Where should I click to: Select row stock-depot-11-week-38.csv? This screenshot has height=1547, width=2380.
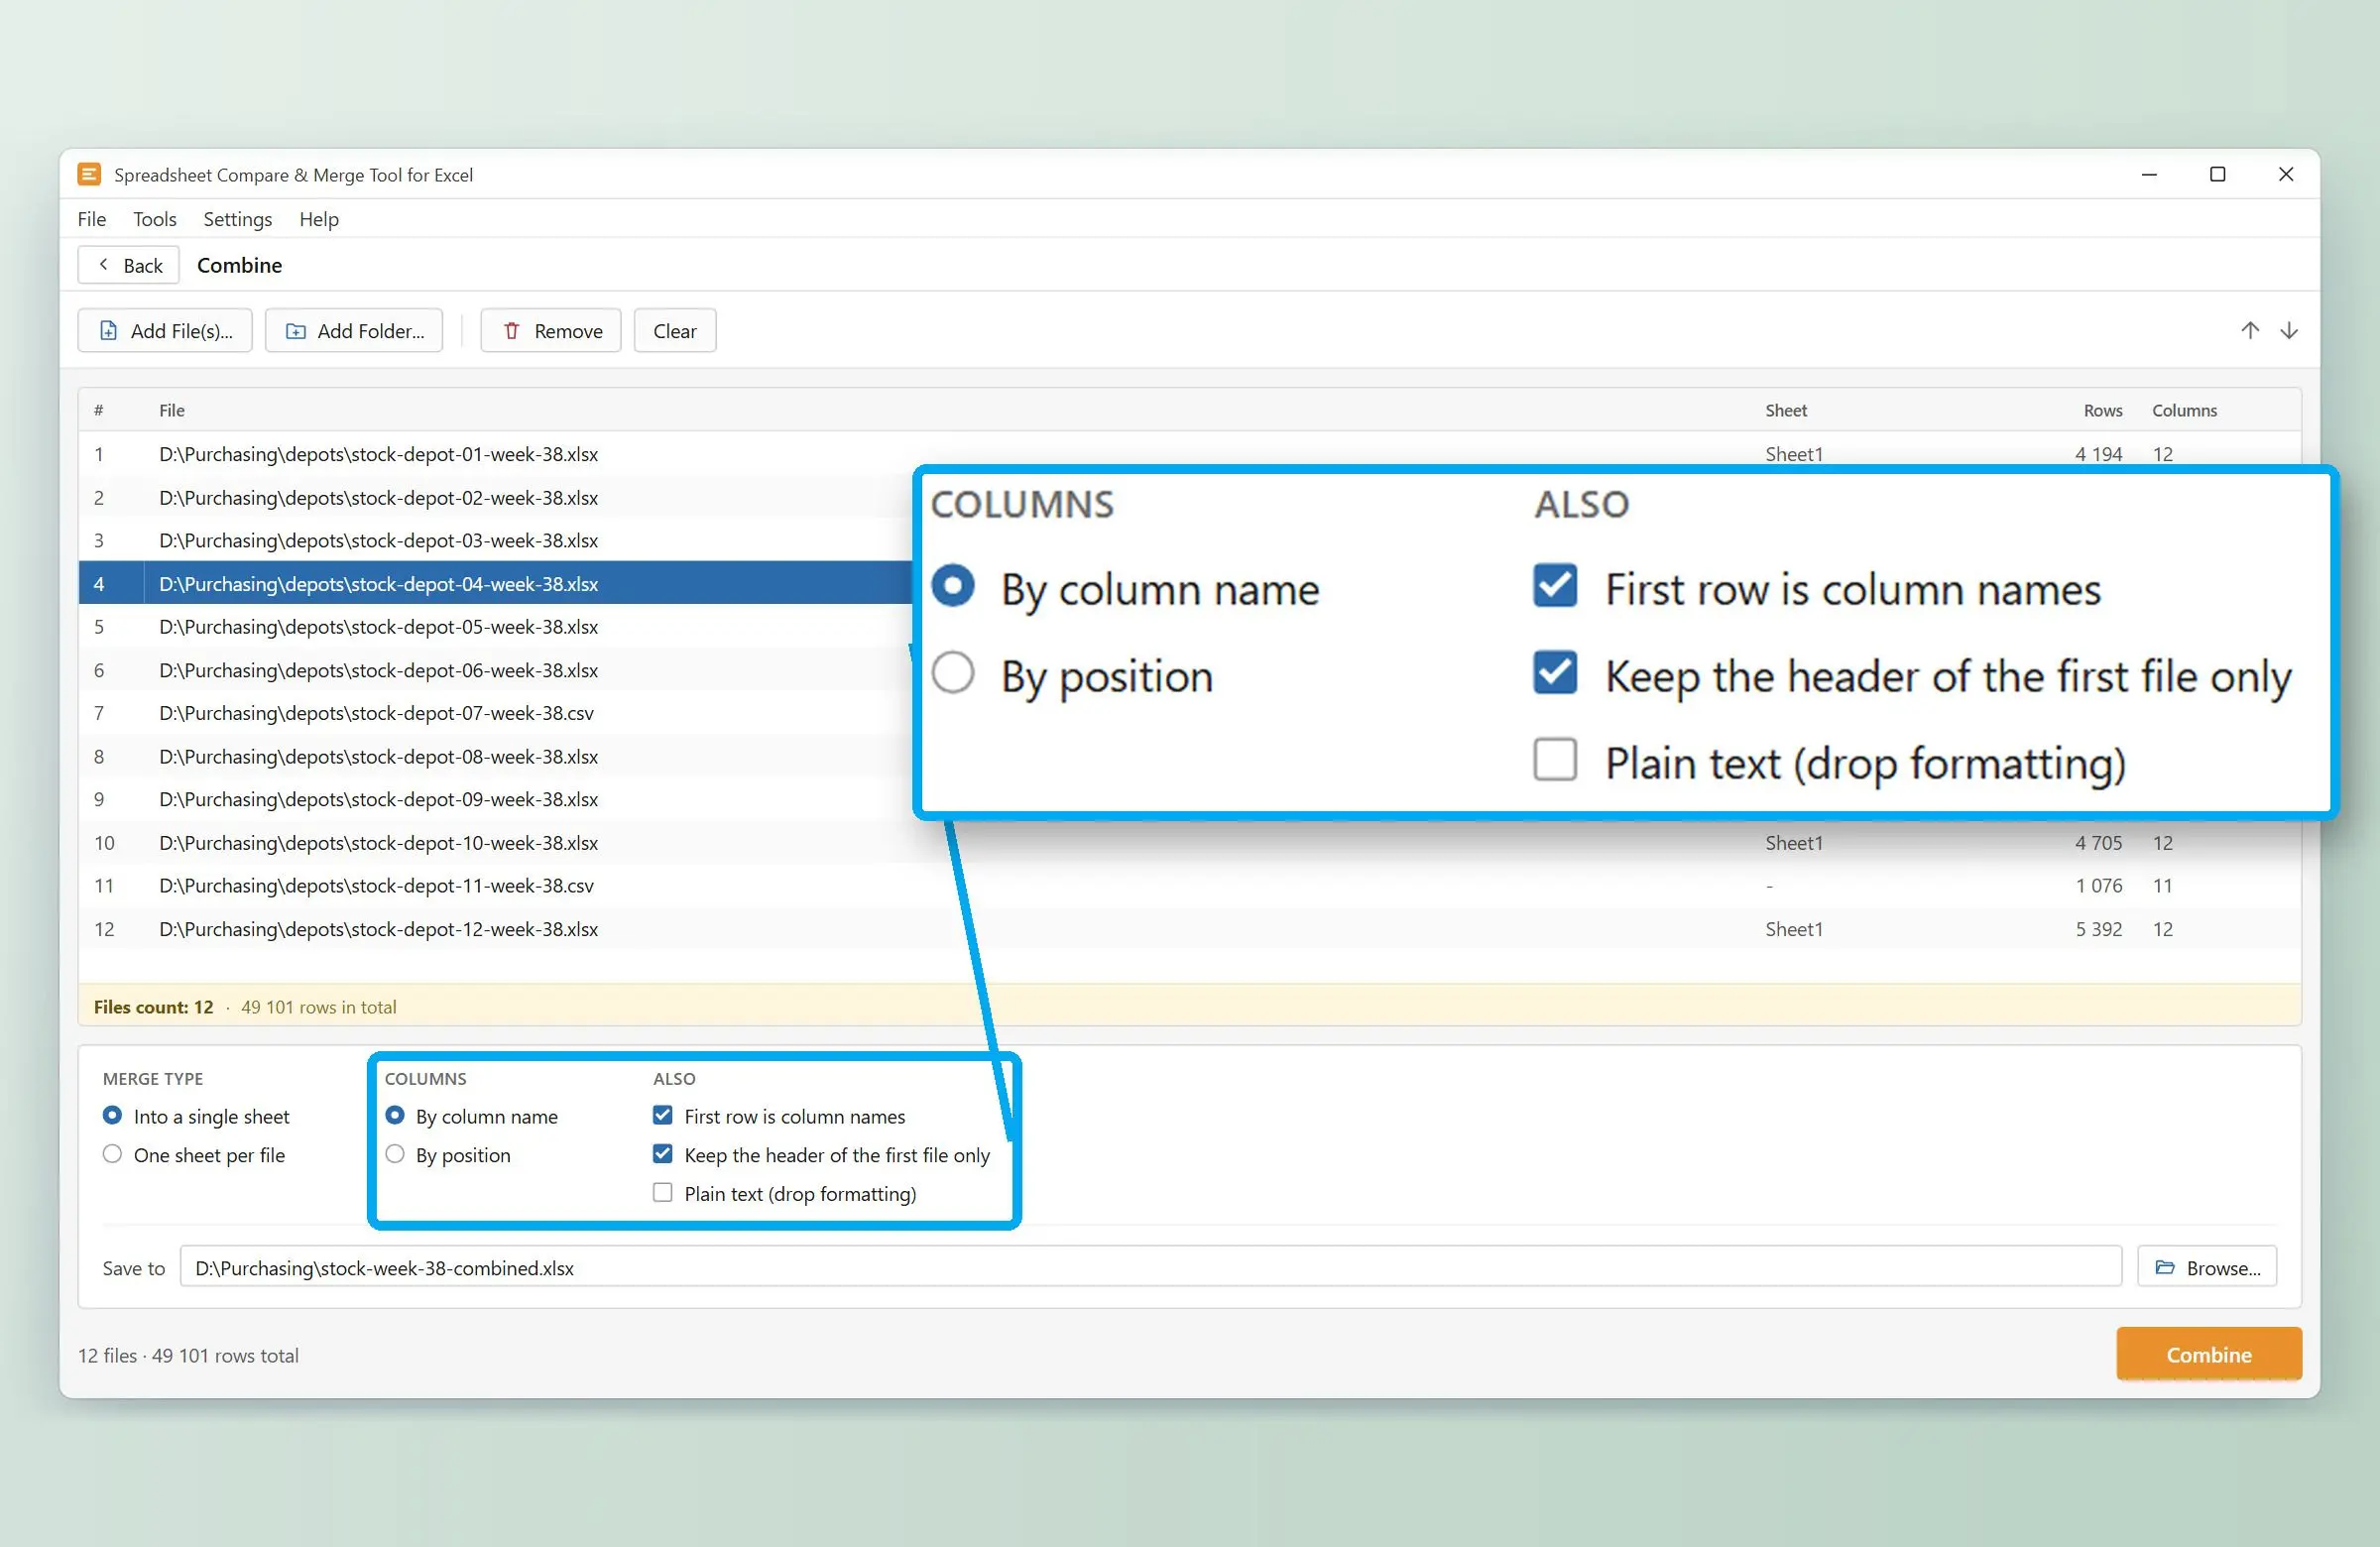(x=1190, y=885)
